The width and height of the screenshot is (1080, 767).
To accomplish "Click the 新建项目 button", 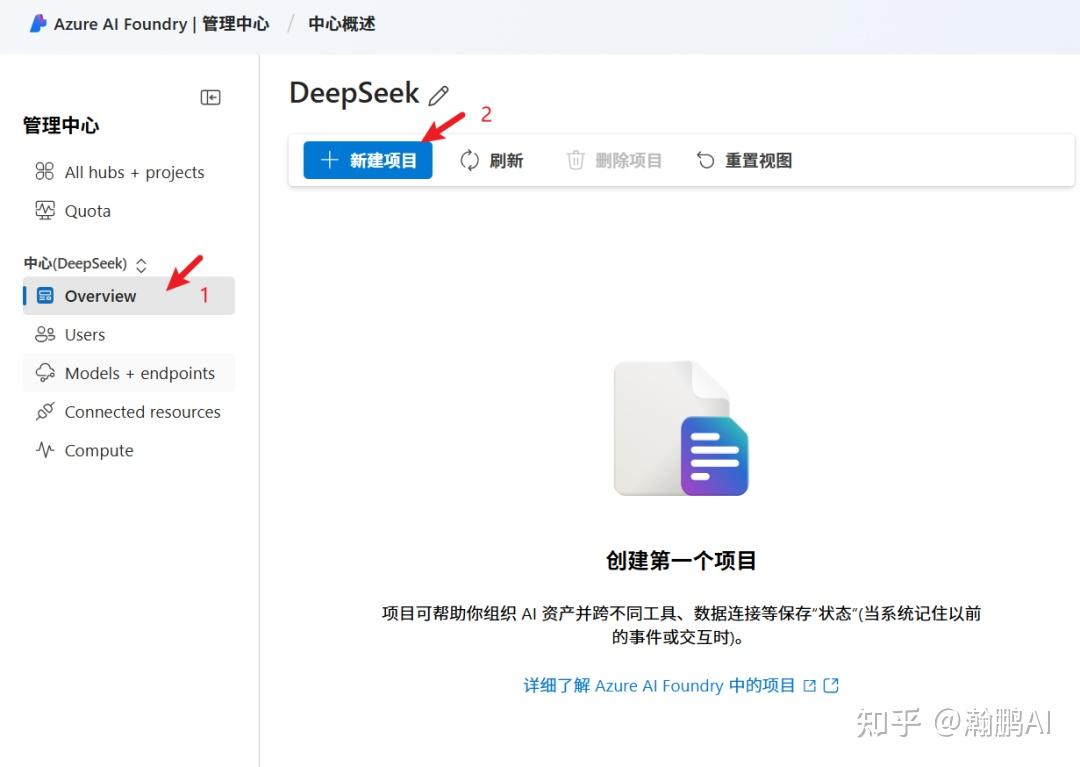I will click(x=367, y=160).
